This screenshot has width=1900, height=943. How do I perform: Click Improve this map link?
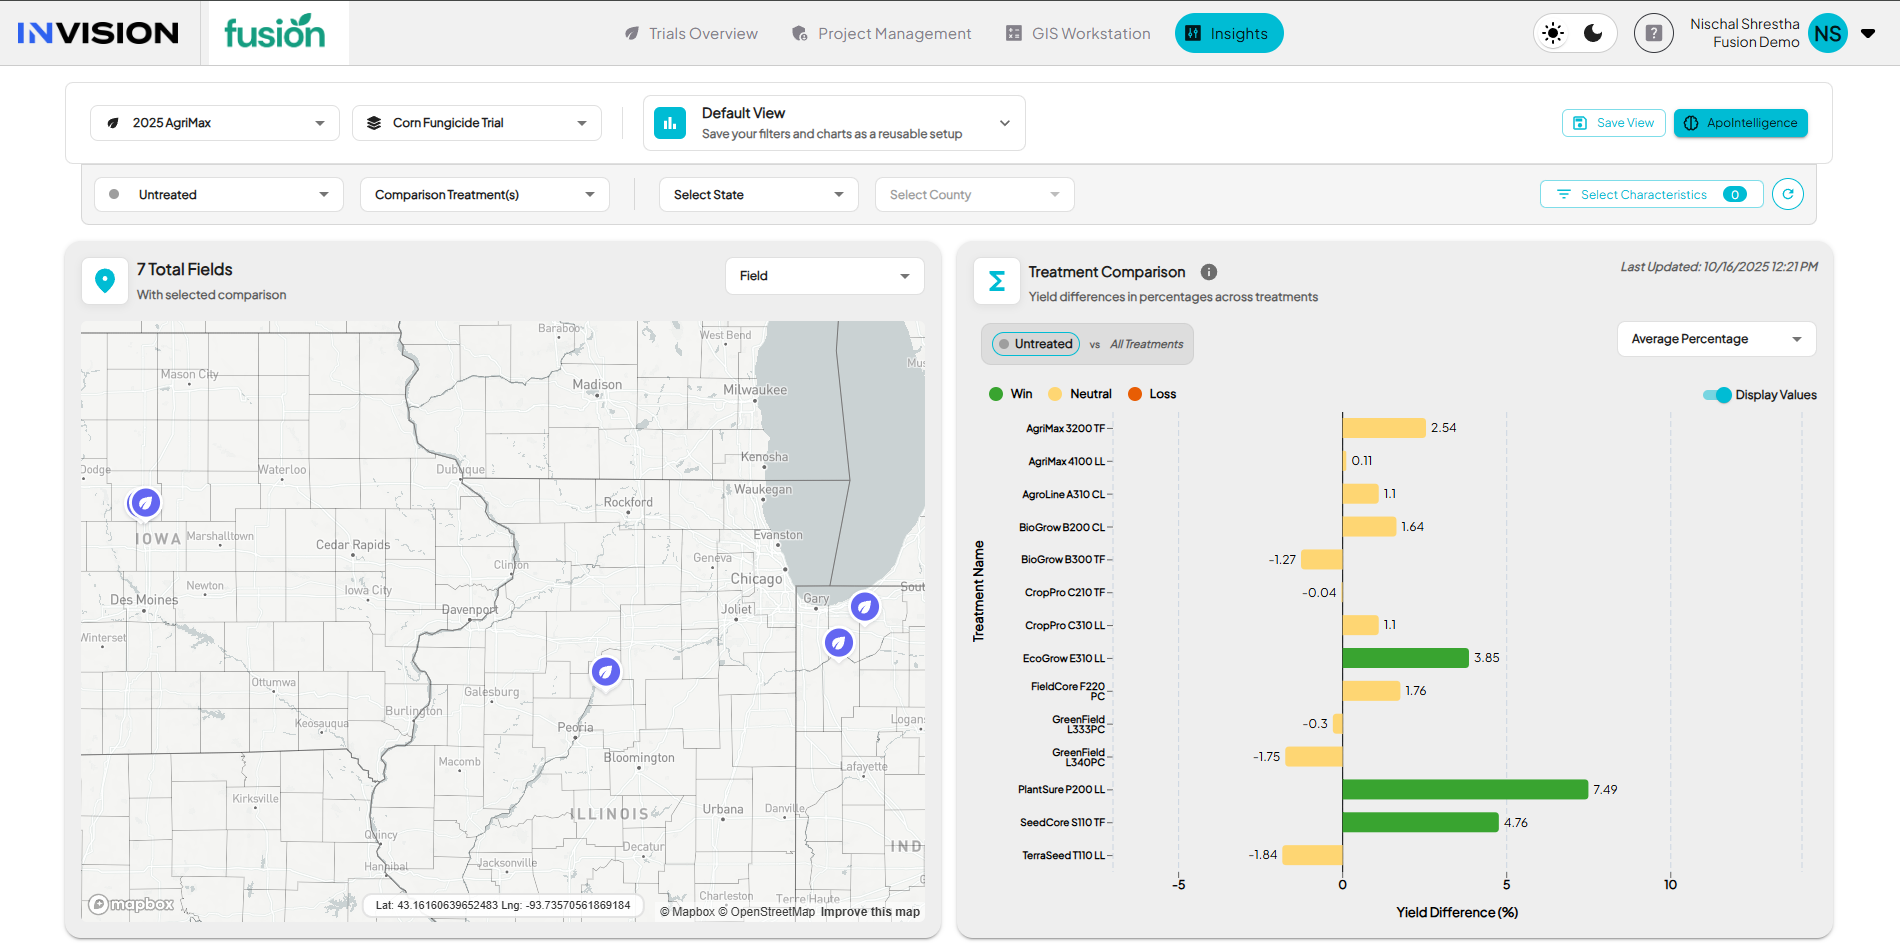click(870, 912)
